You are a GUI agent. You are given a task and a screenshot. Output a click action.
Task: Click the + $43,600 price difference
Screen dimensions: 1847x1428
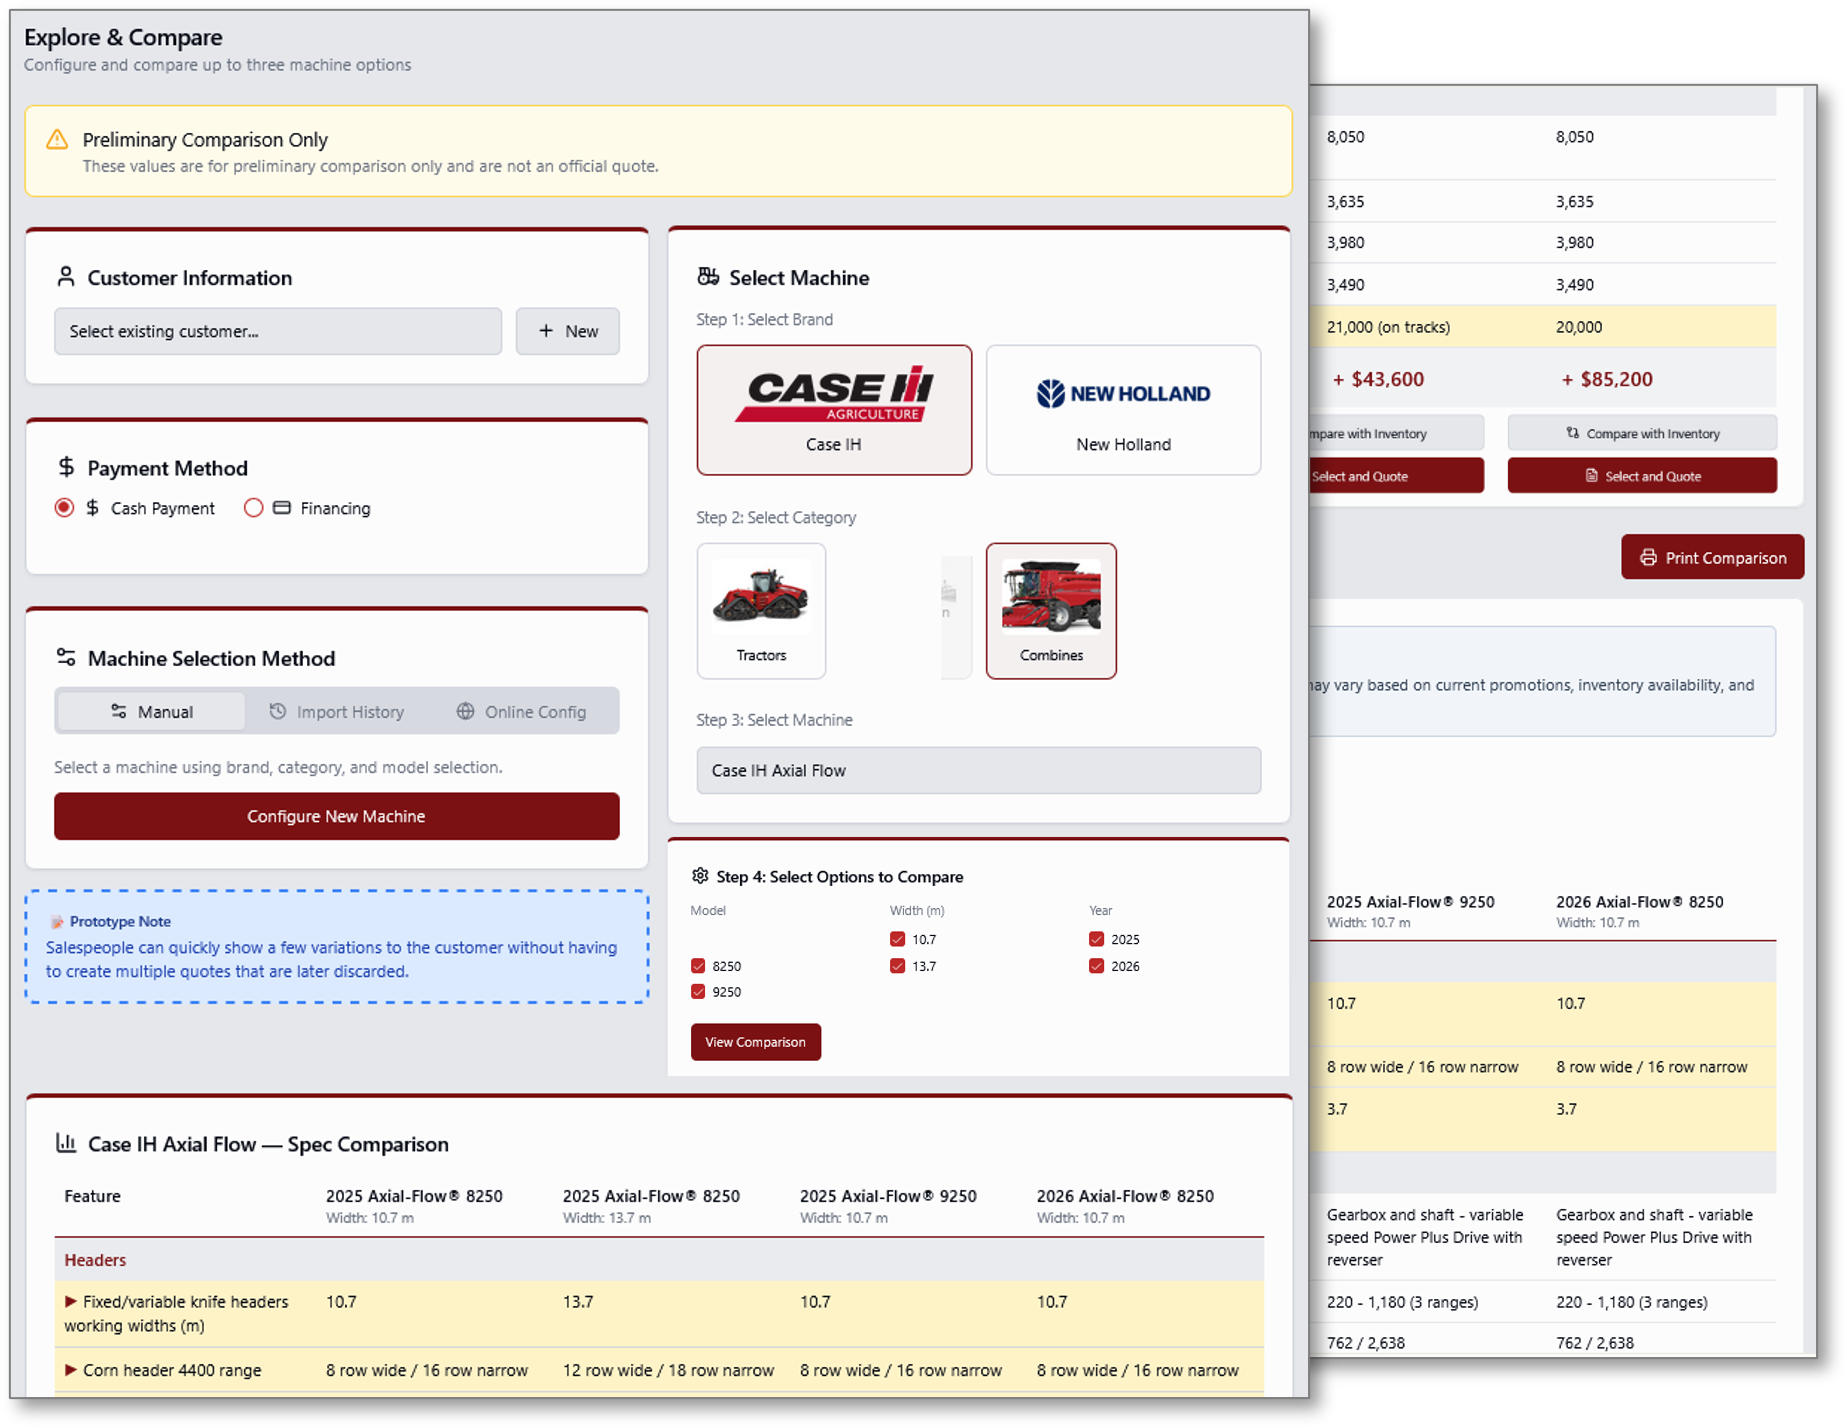[x=1378, y=379]
